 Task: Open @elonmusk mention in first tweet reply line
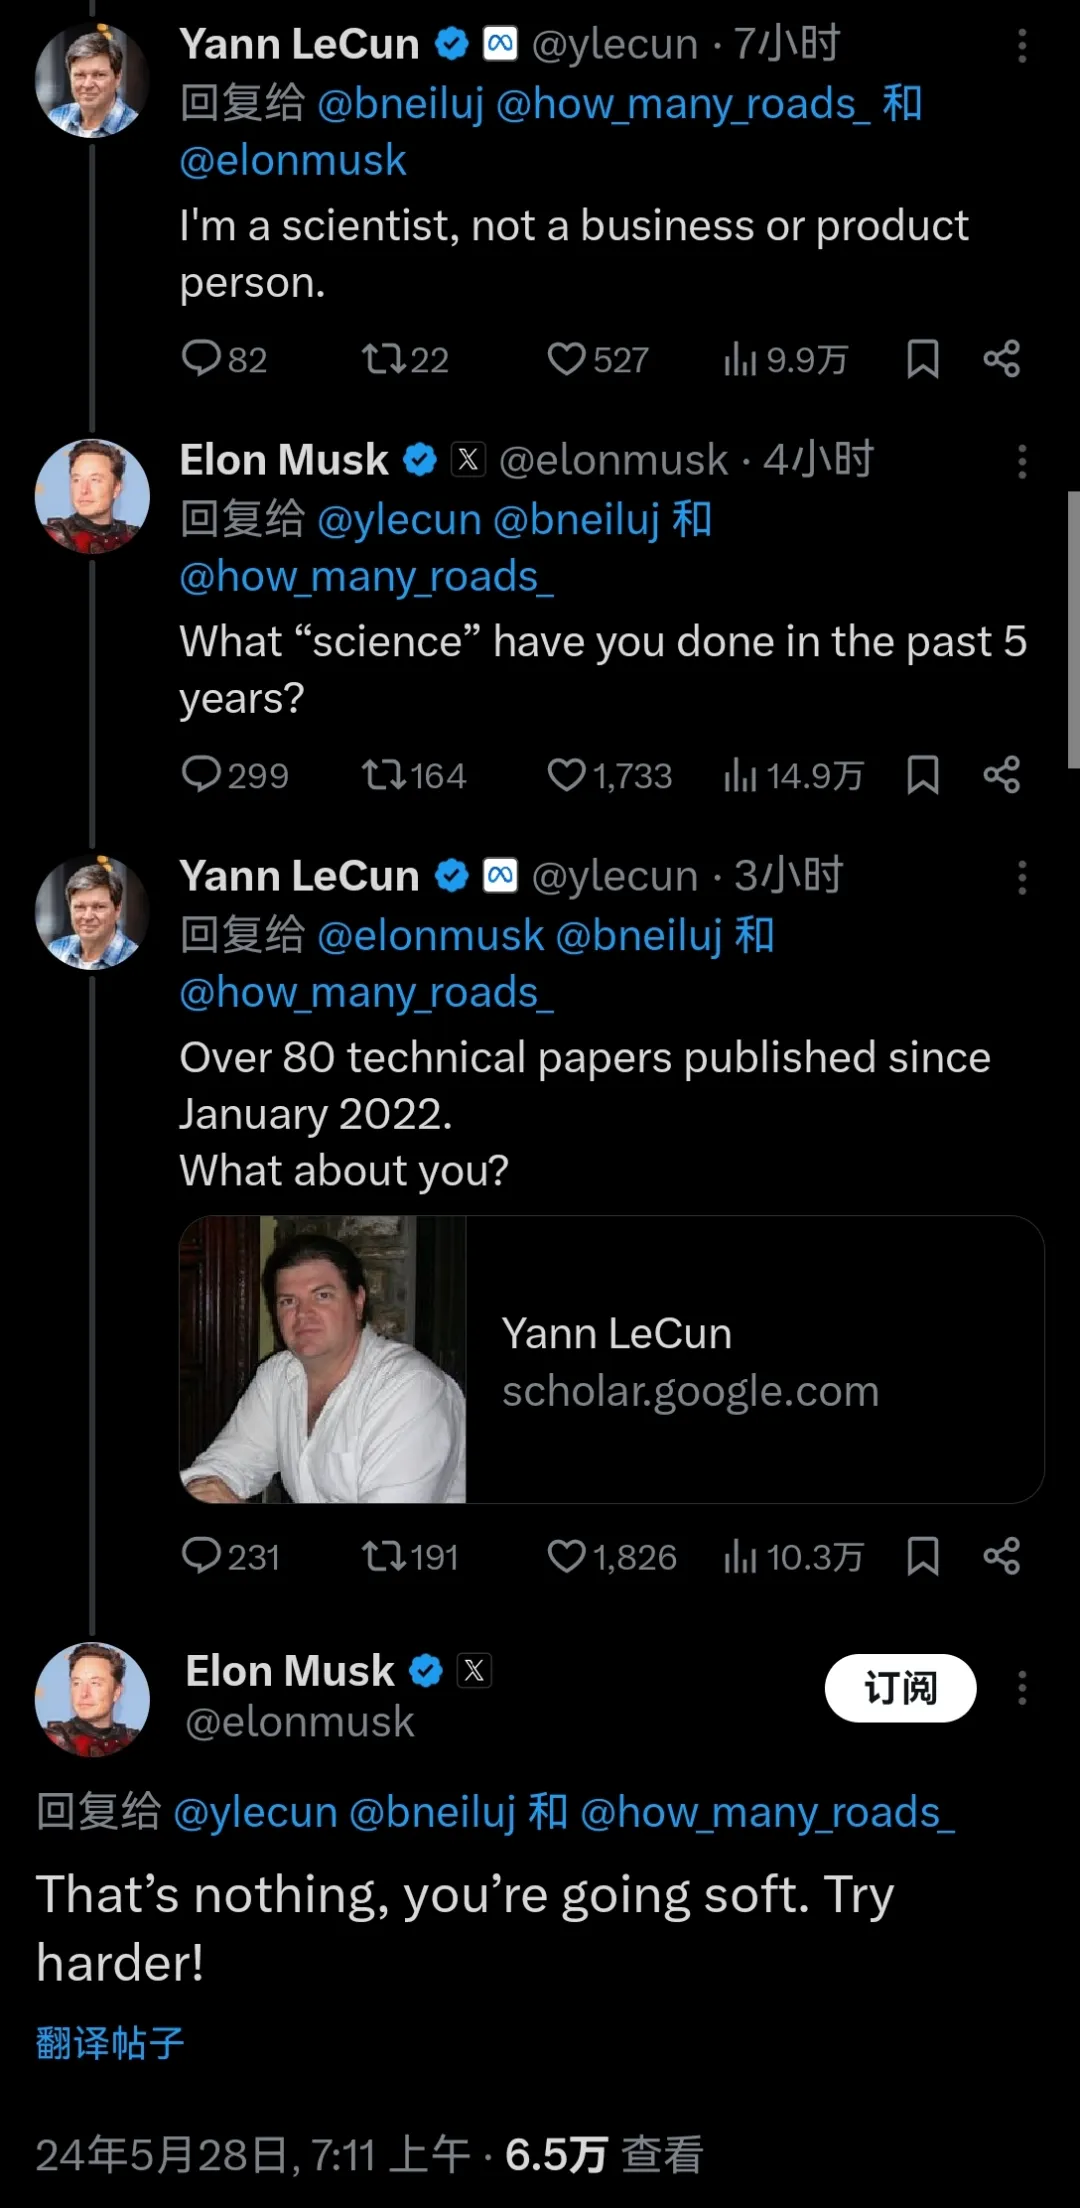pyautogui.click(x=293, y=161)
